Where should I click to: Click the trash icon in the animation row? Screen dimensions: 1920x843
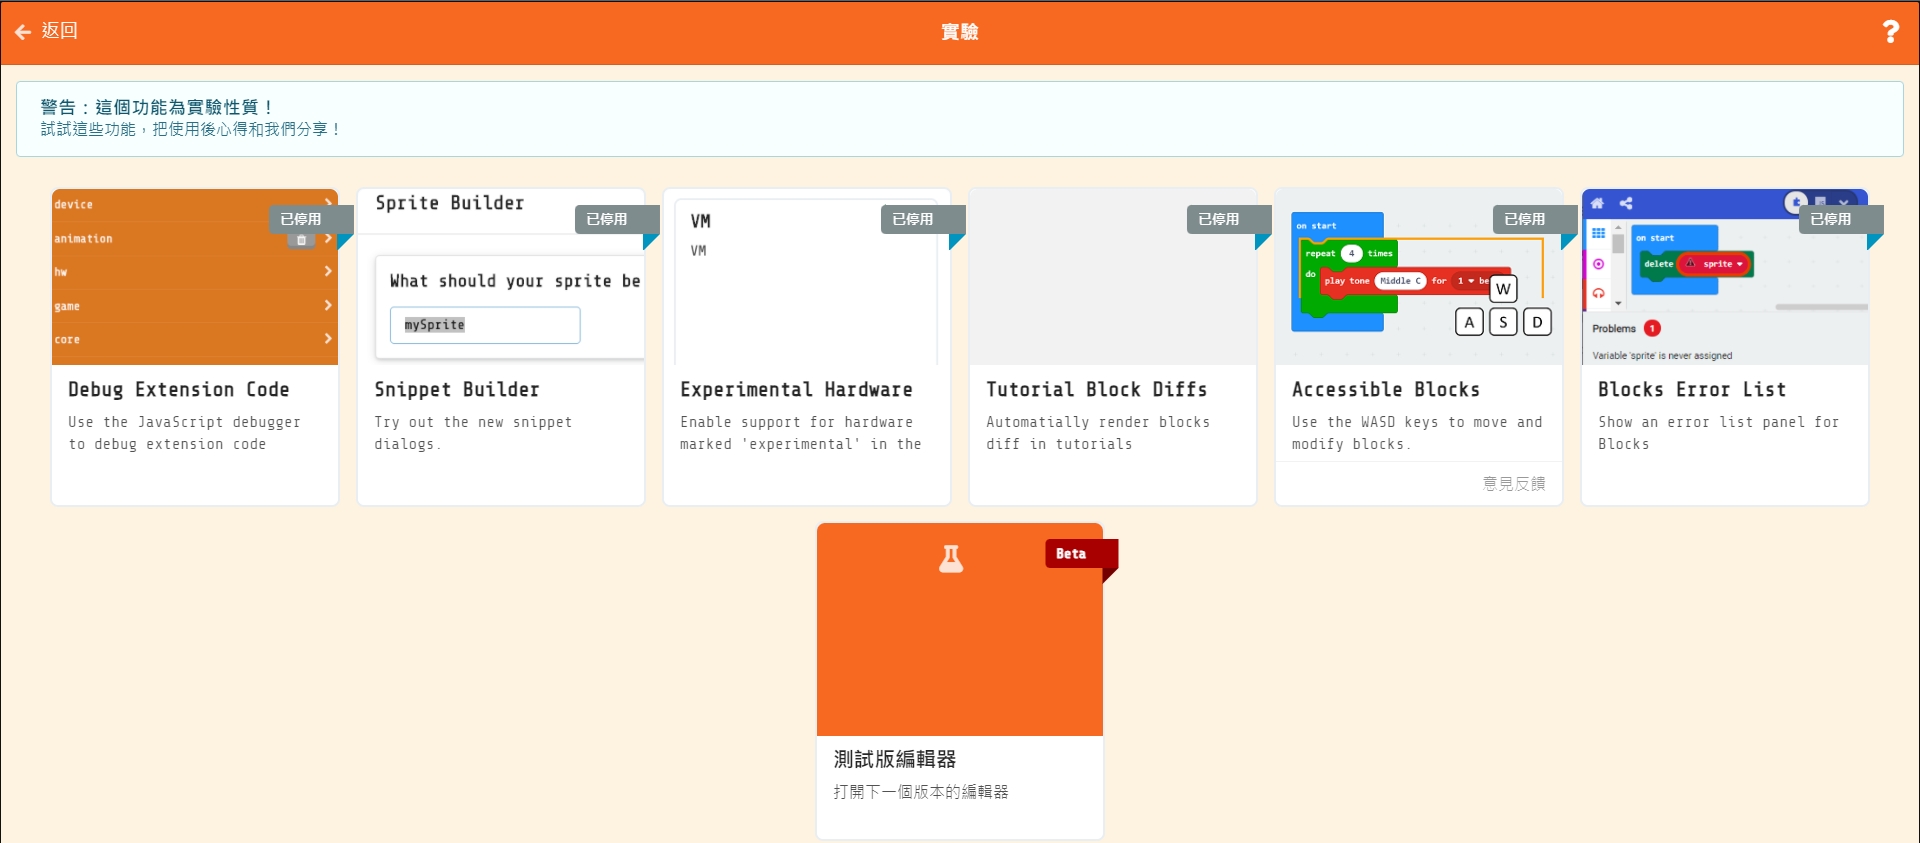[x=301, y=240]
